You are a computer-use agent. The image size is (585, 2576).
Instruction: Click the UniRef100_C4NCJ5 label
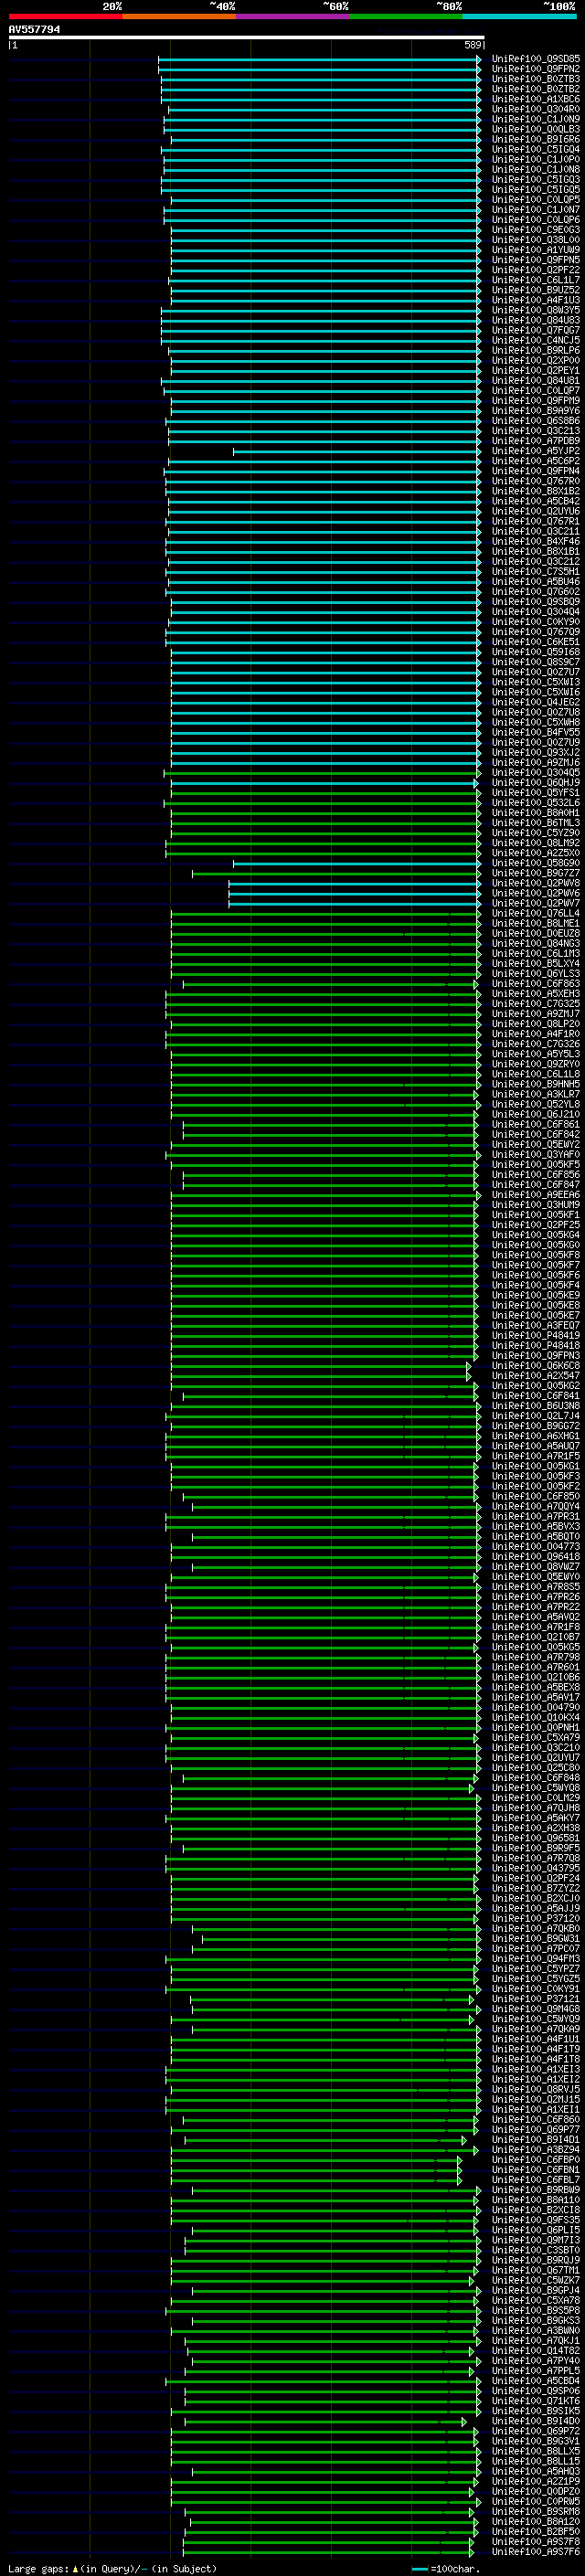536,340
